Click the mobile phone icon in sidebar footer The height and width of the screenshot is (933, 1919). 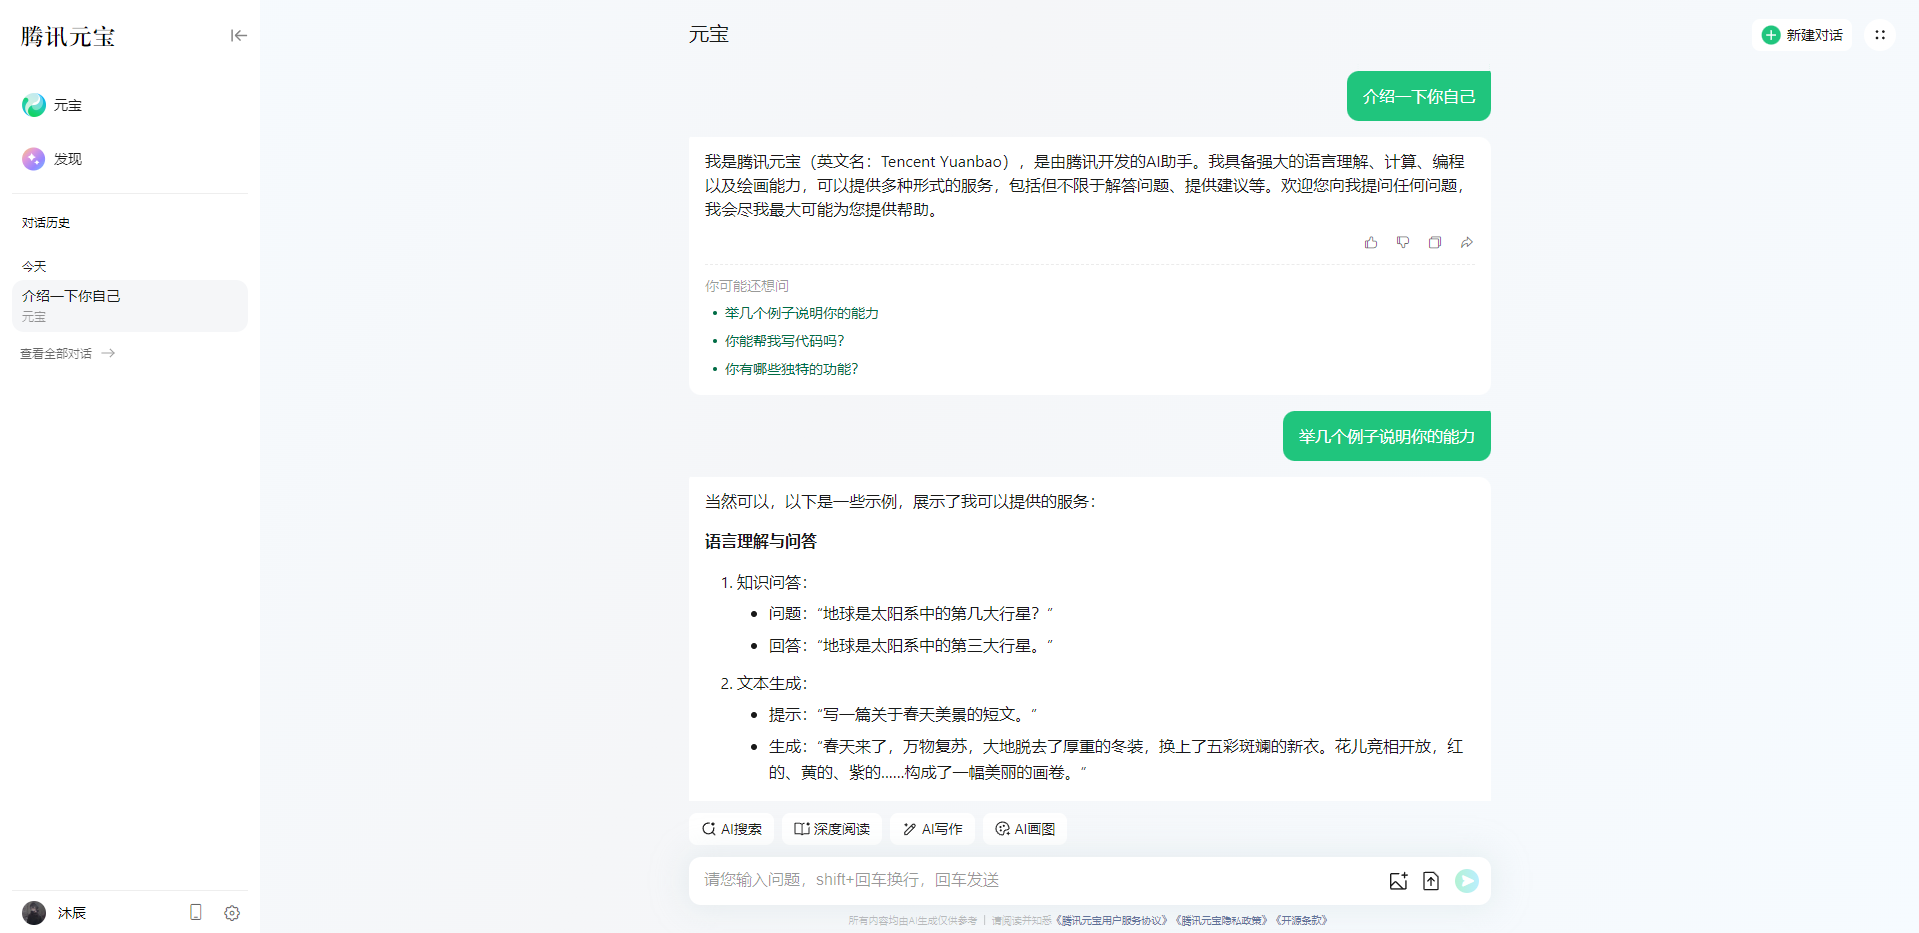[x=196, y=913]
